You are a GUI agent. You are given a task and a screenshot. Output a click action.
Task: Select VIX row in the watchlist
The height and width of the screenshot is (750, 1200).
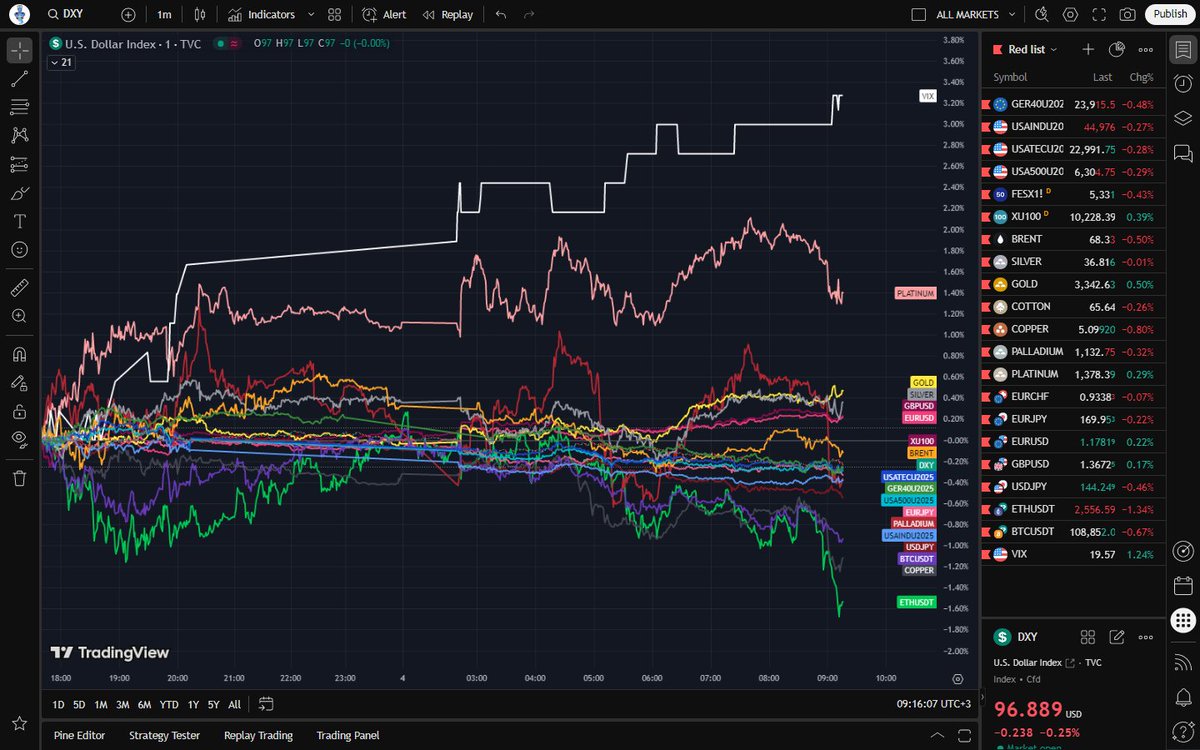click(x=1074, y=553)
